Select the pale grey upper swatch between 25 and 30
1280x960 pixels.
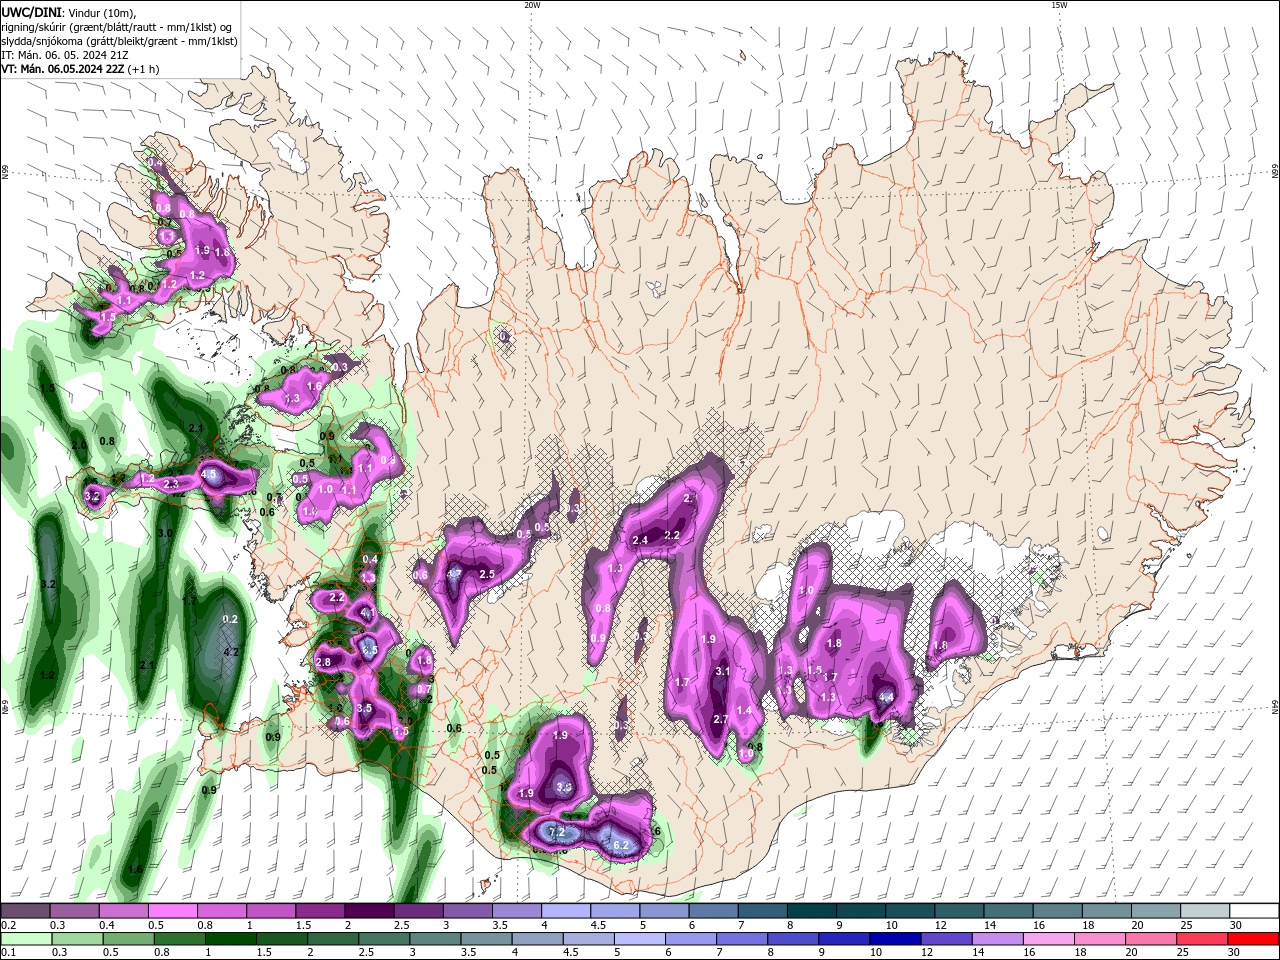tap(1204, 911)
